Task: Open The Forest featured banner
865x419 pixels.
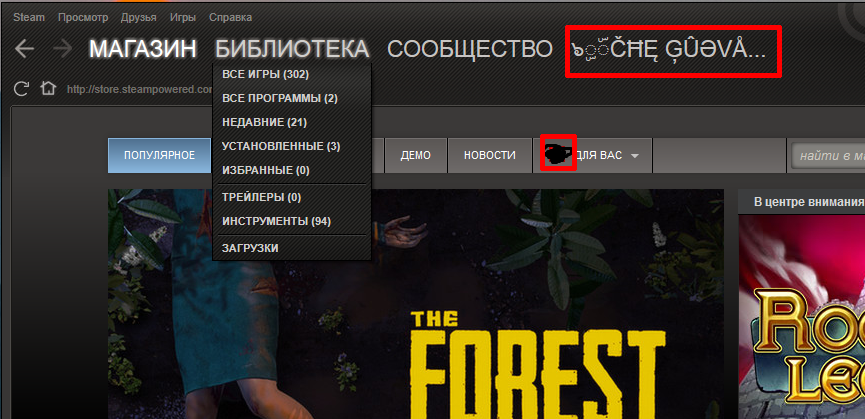Action: pos(415,304)
